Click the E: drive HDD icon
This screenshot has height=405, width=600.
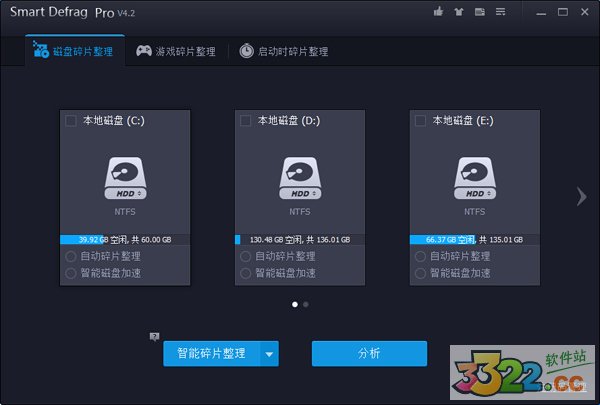point(475,178)
